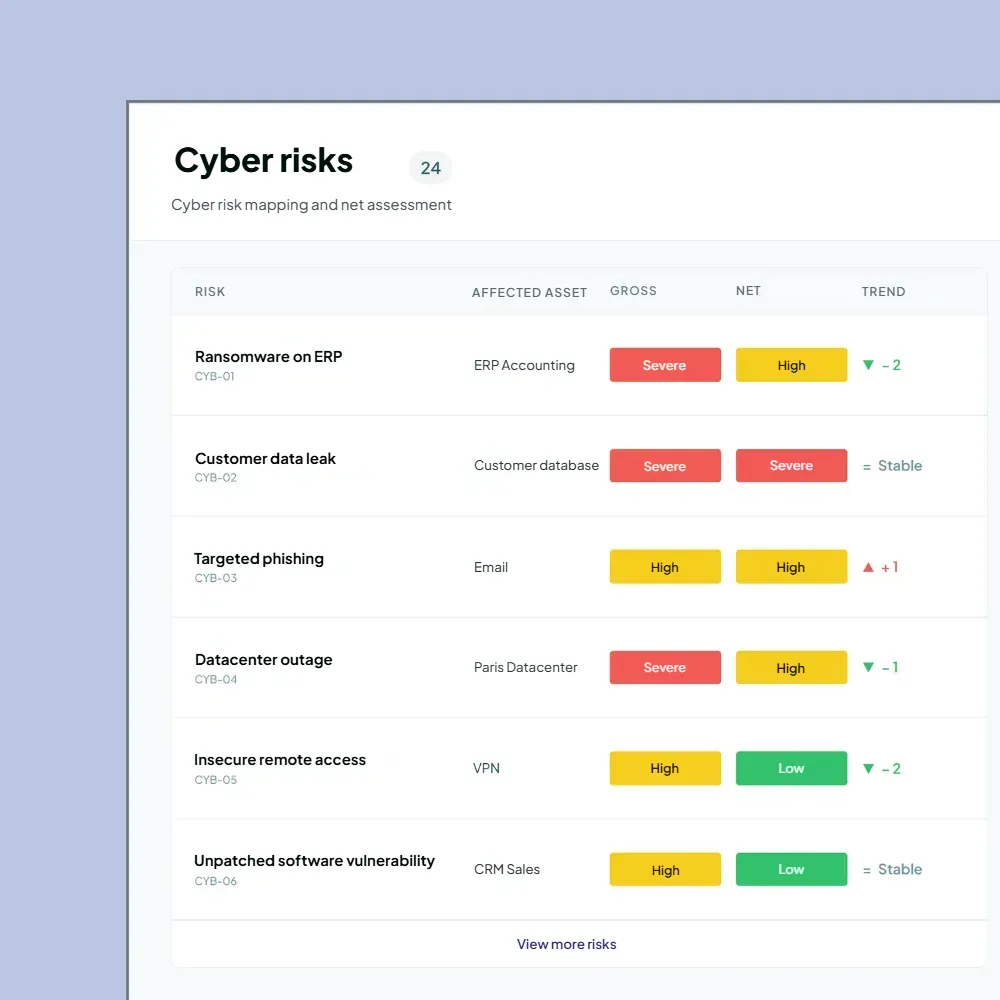Click the Paris Datacenter asset cell
The width and height of the screenshot is (1000, 1000).
pos(526,667)
